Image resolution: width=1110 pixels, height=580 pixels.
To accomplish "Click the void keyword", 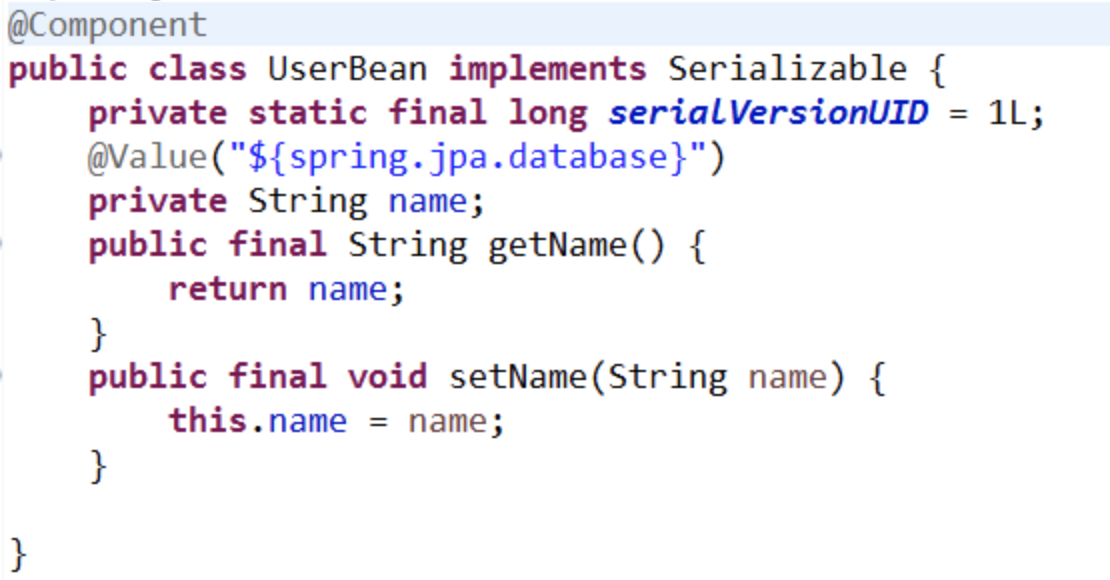I will point(387,377).
